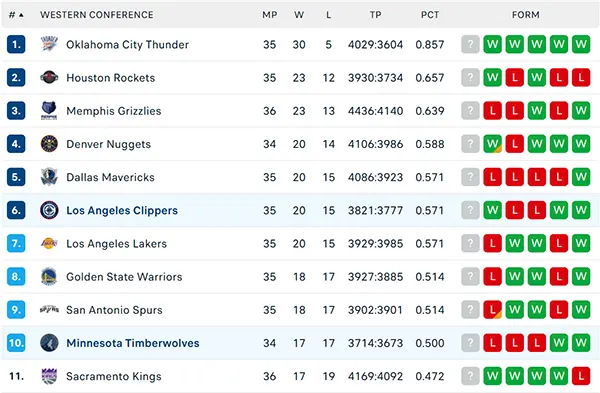The height and width of the screenshot is (393, 600).
Task: Select the Denver Nuggets logo
Action: (x=49, y=144)
